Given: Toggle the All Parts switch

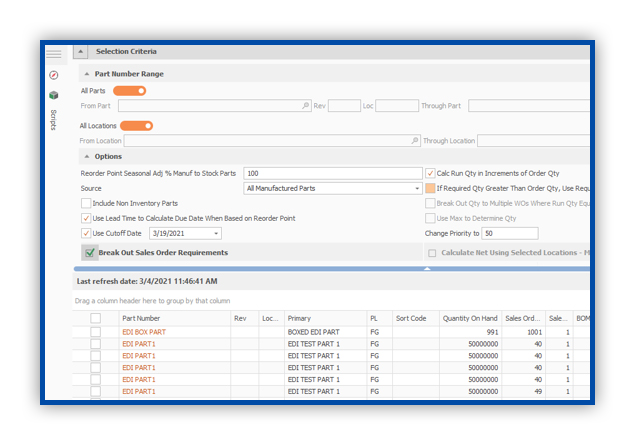Looking at the screenshot, I should pyautogui.click(x=130, y=91).
